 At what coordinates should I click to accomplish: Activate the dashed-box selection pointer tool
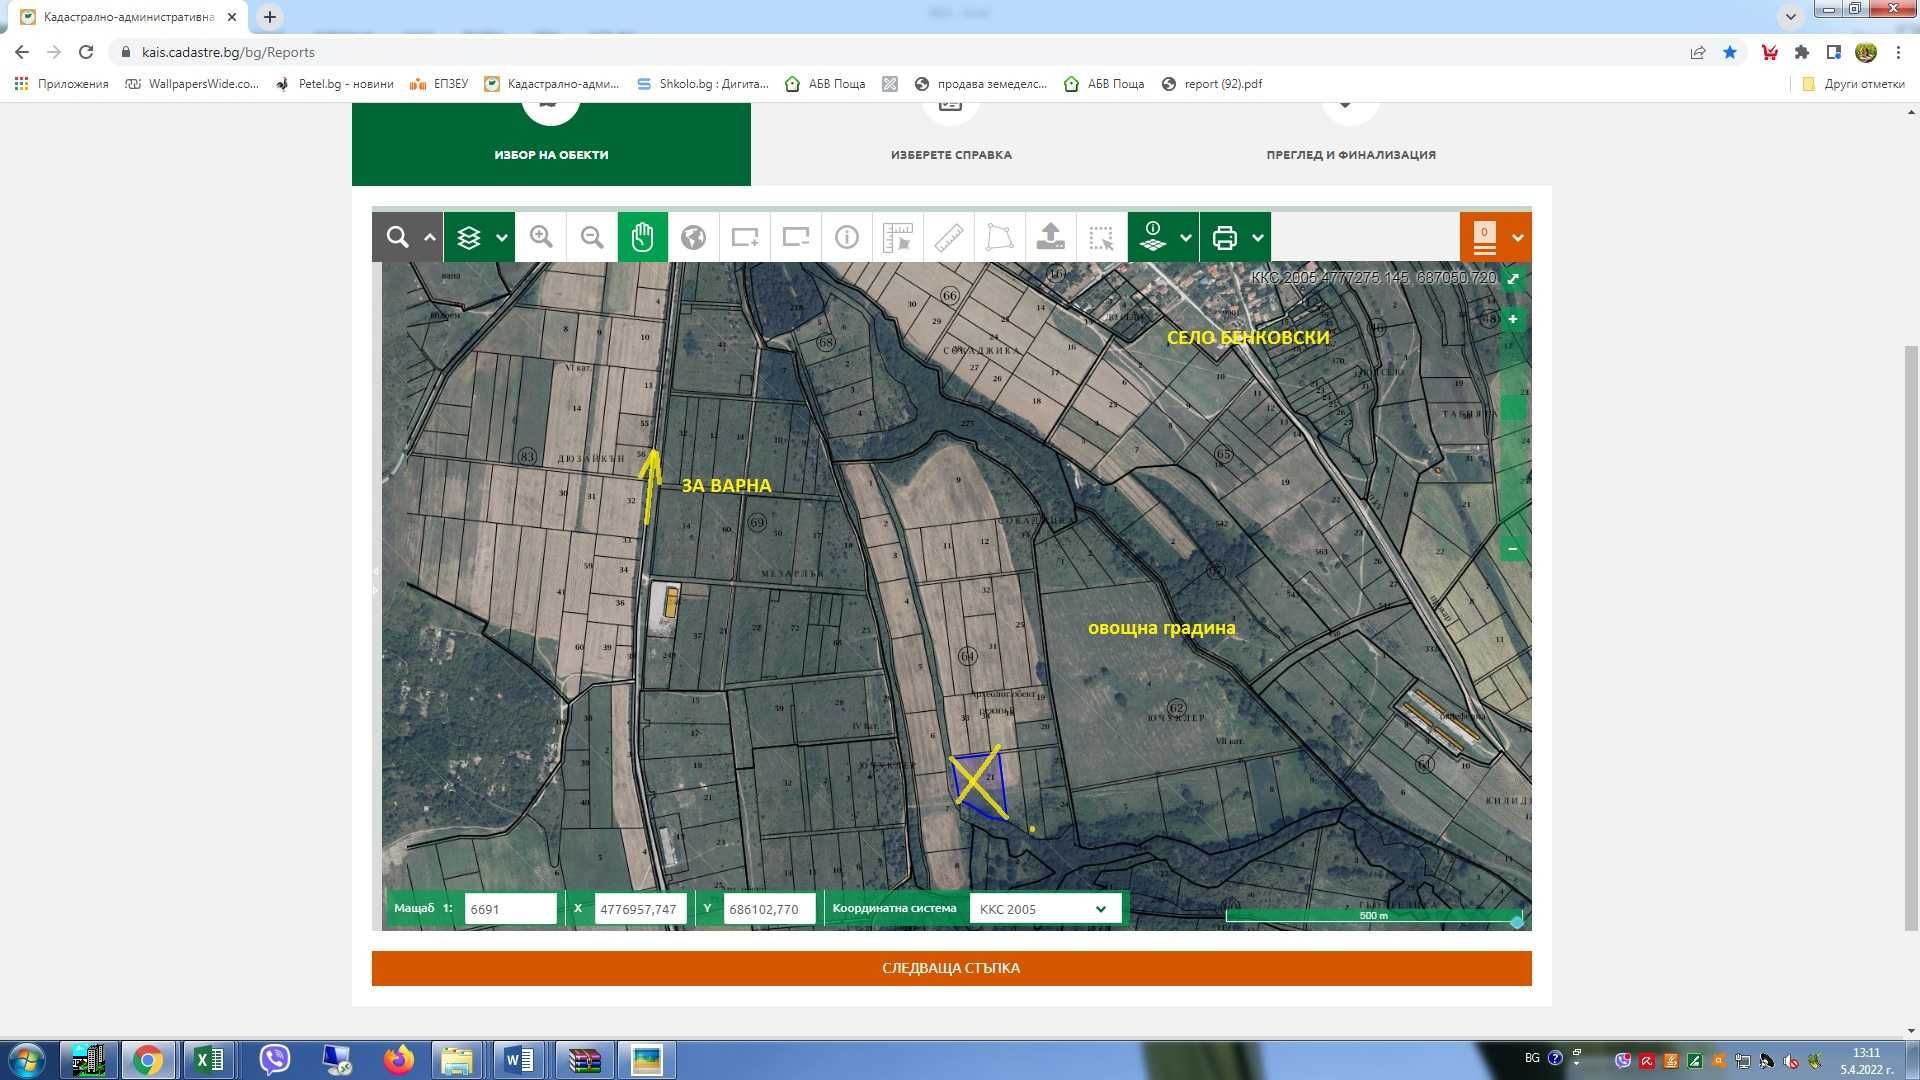(1102, 237)
